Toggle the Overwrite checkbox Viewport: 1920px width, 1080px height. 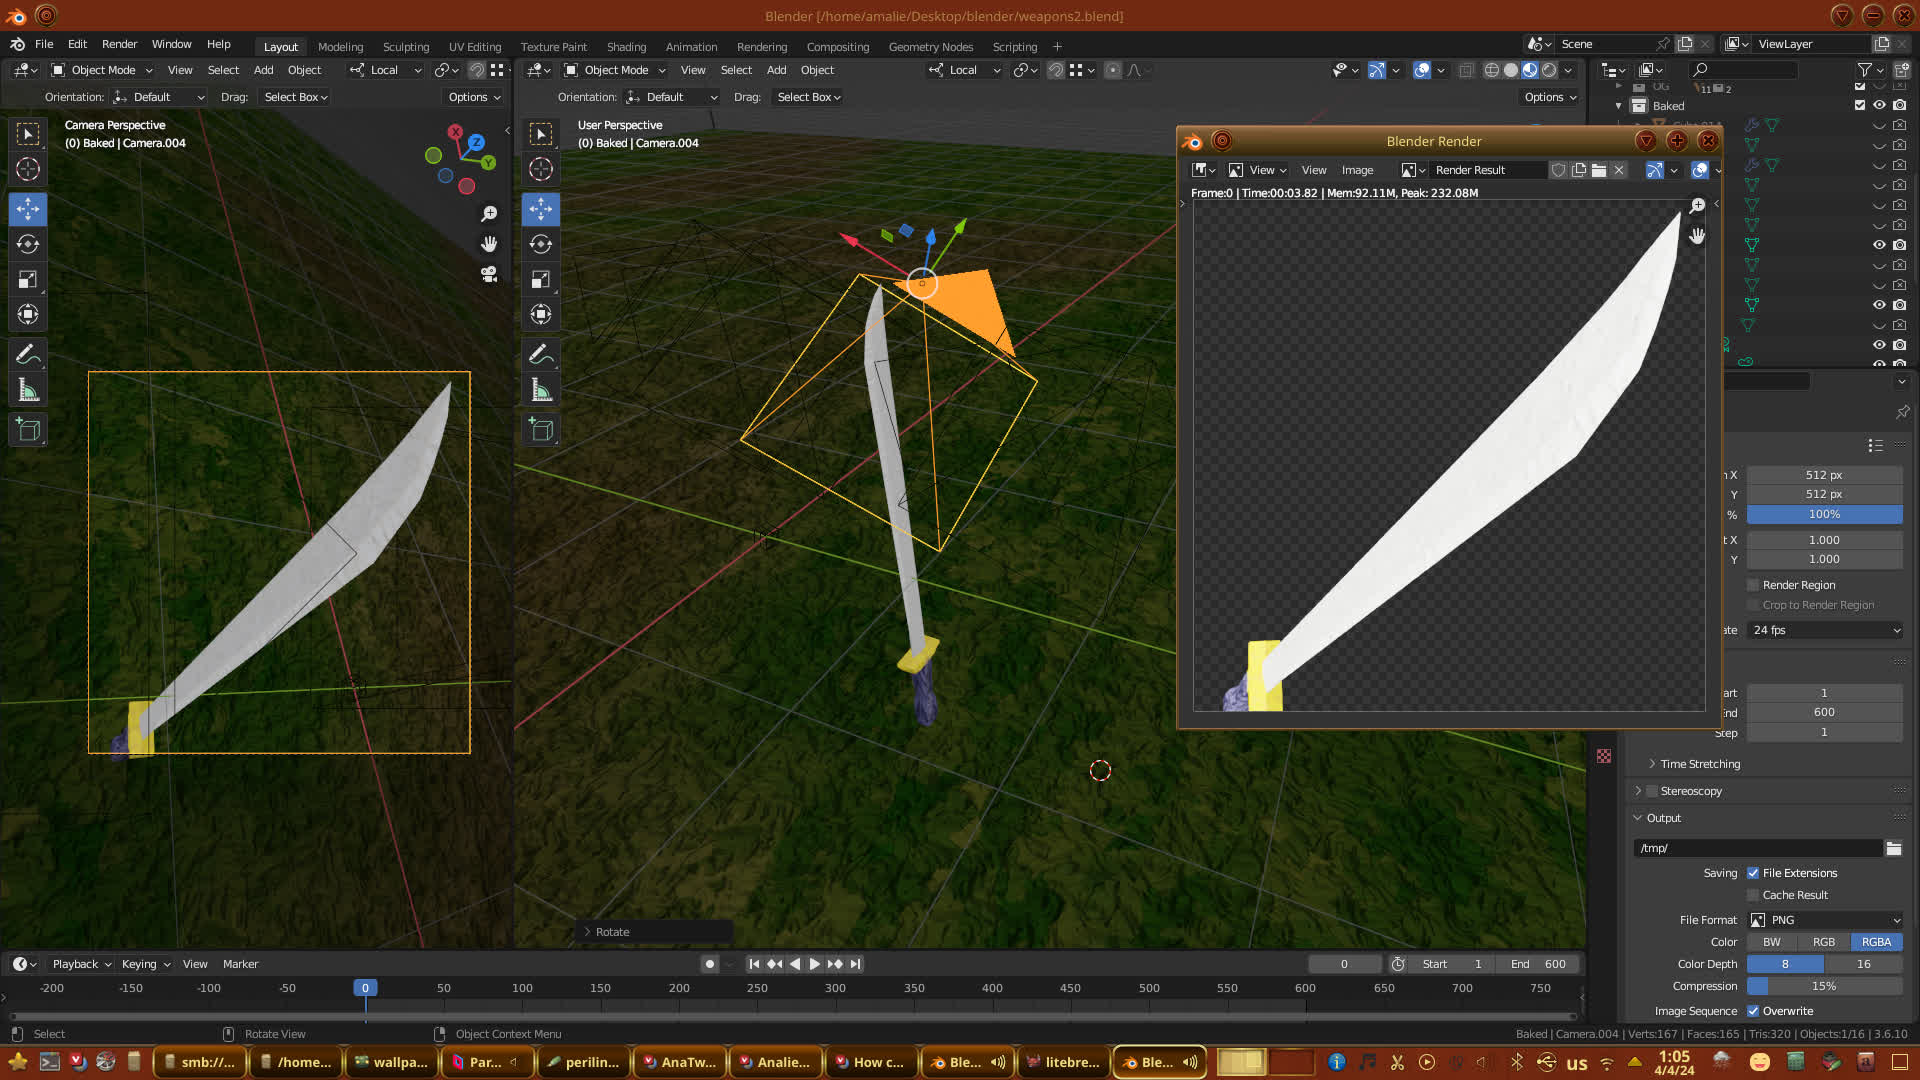pos(1753,1011)
